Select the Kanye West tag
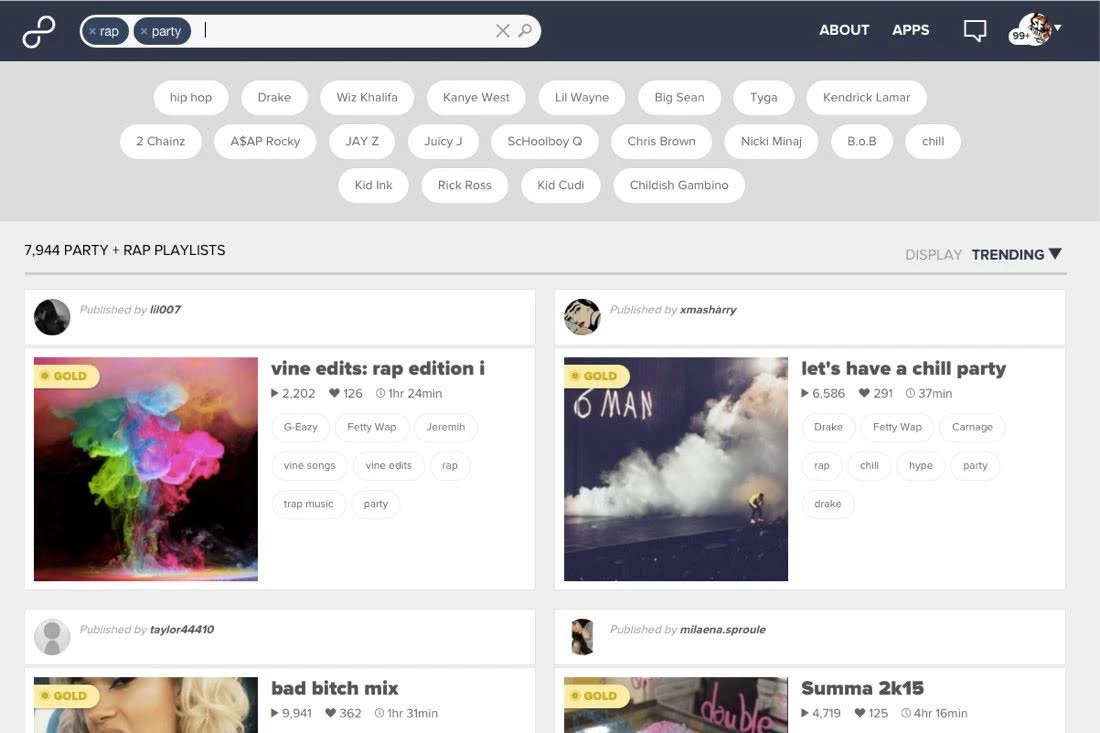The width and height of the screenshot is (1100, 733). [x=476, y=97]
